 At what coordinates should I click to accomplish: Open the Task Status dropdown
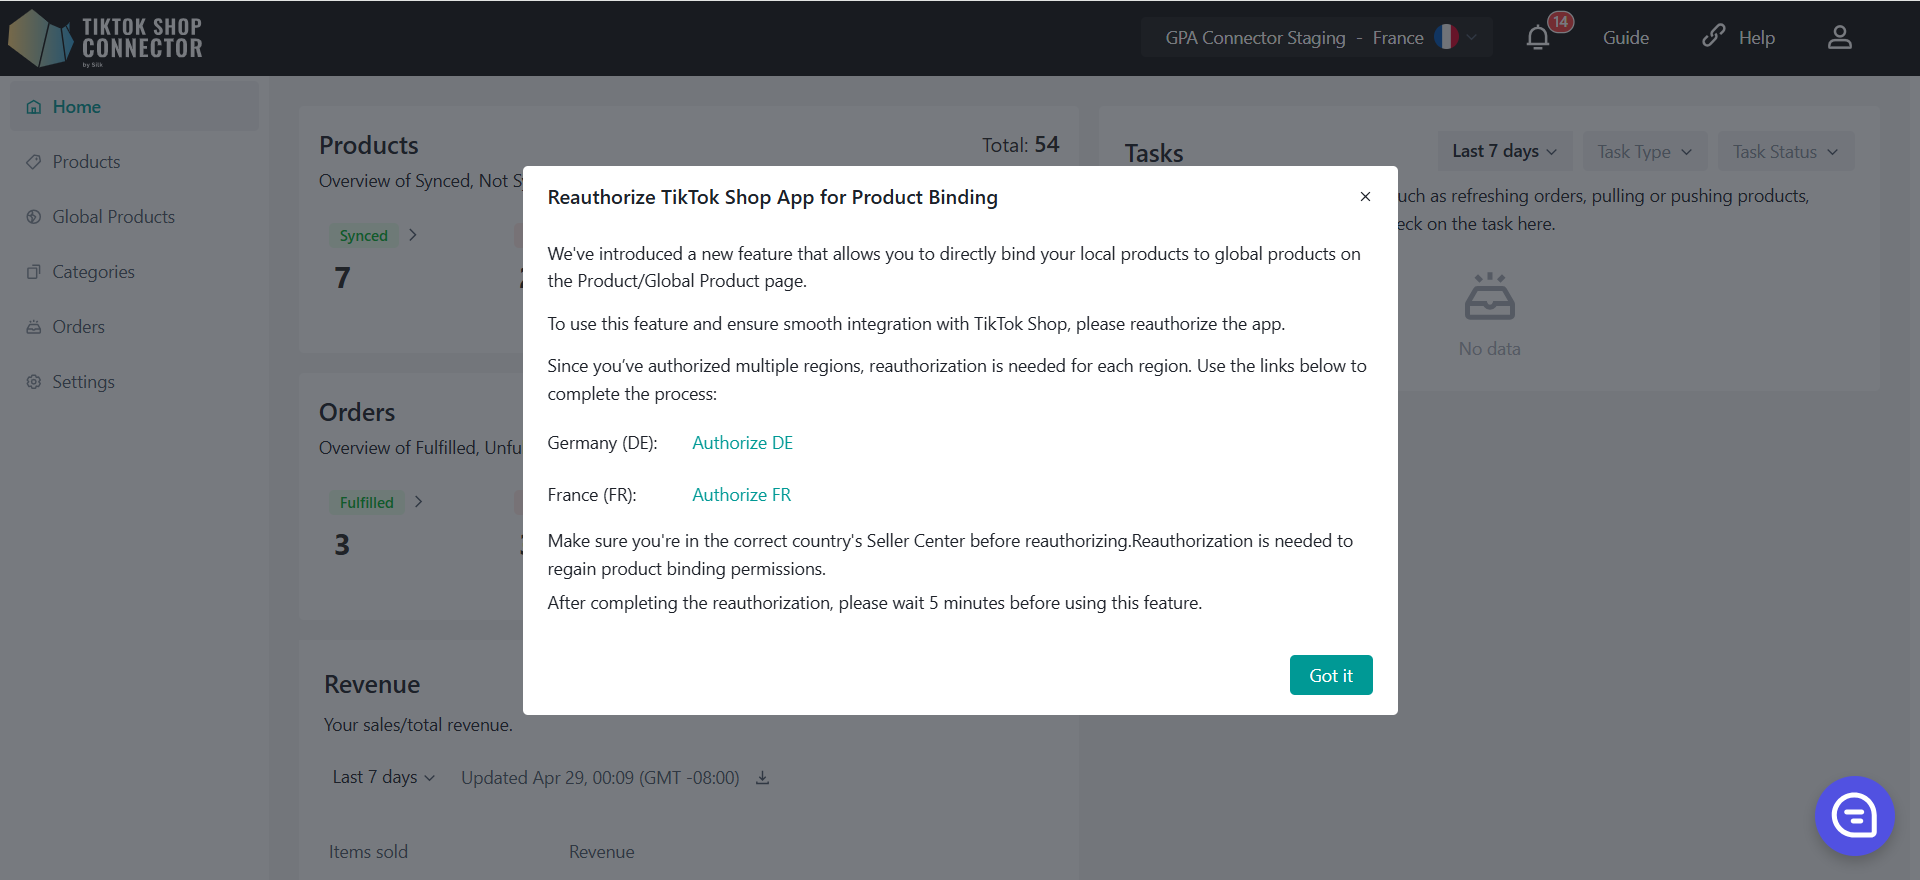tap(1785, 151)
